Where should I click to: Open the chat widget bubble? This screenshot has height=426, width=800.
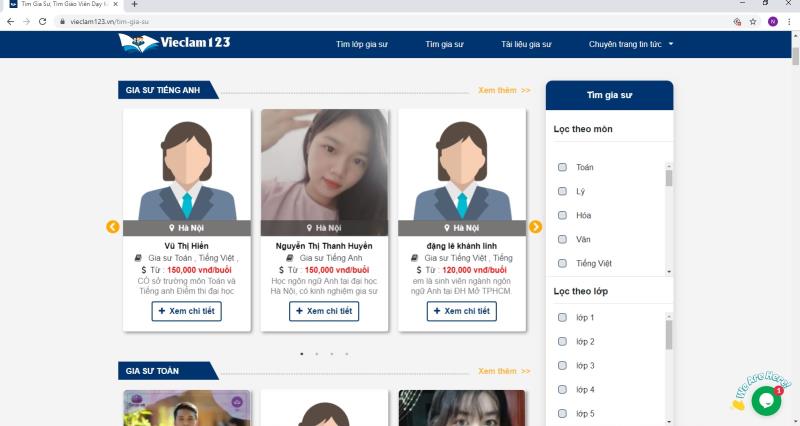point(766,400)
